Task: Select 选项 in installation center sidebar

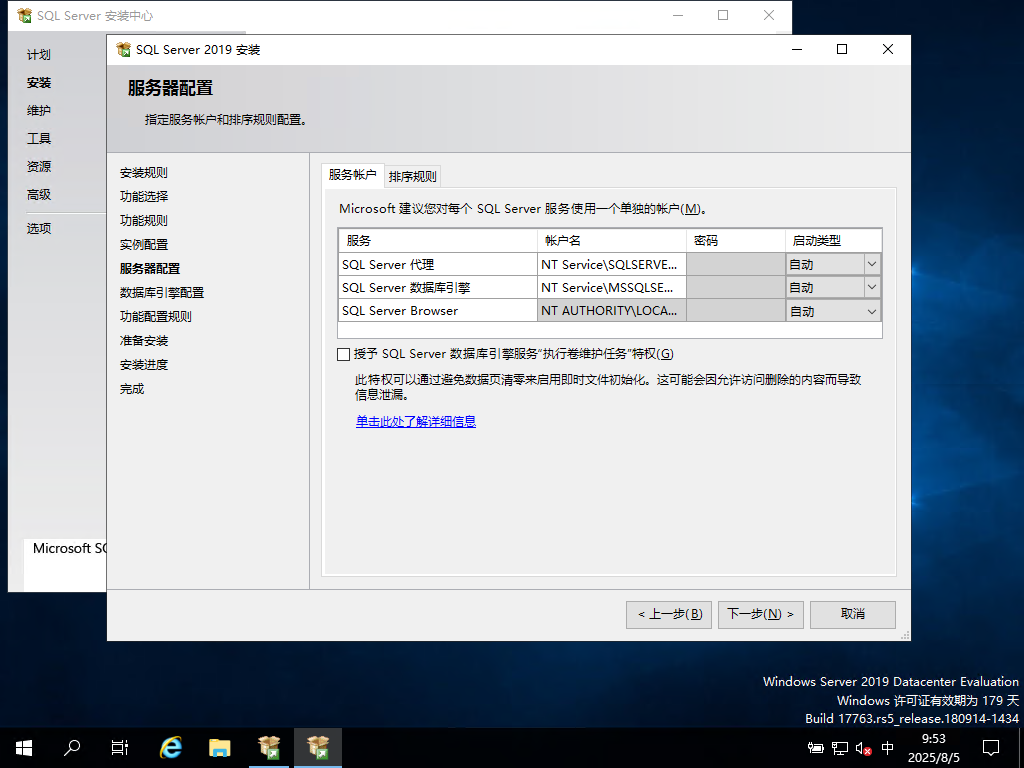Action: click(39, 229)
